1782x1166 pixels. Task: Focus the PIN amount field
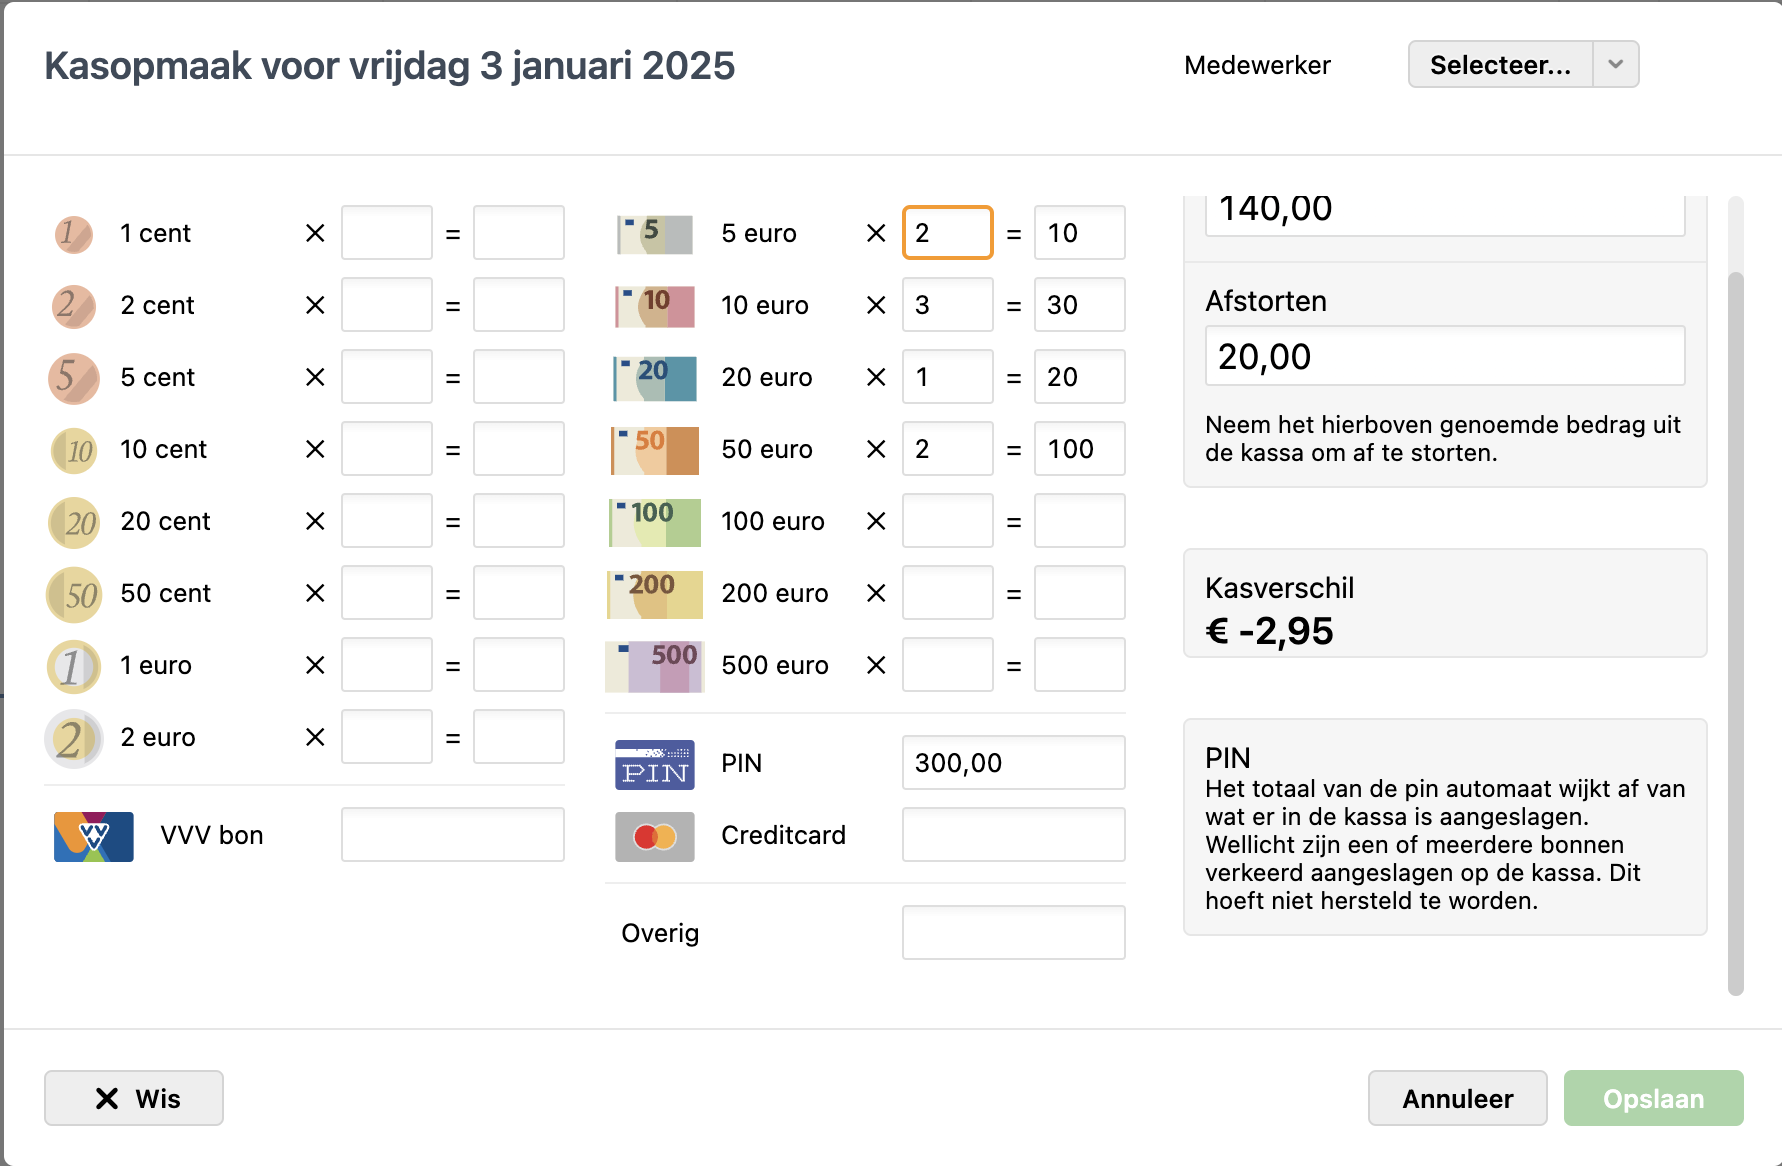coord(1013,763)
